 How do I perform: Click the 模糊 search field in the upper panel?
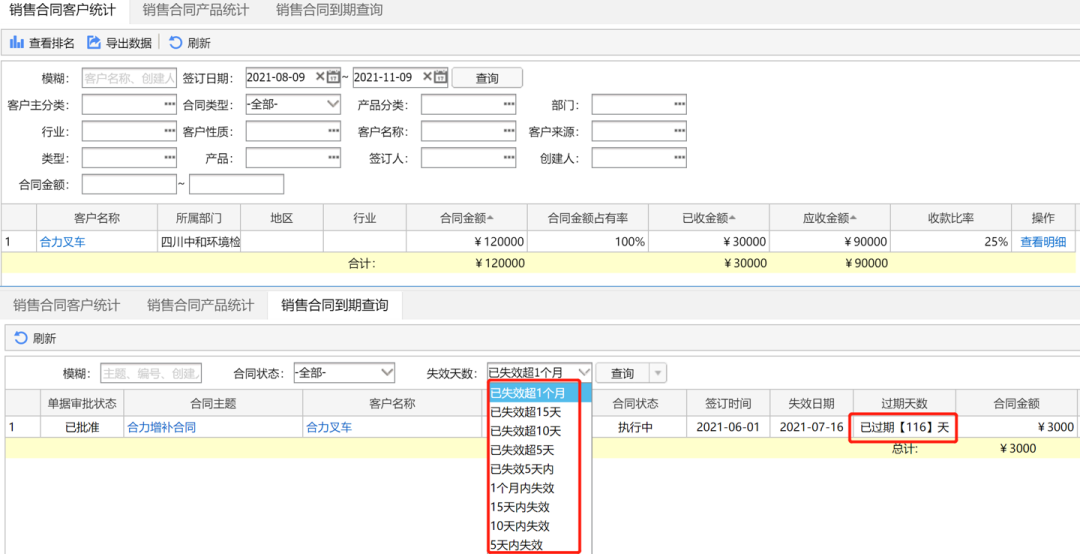(x=129, y=78)
